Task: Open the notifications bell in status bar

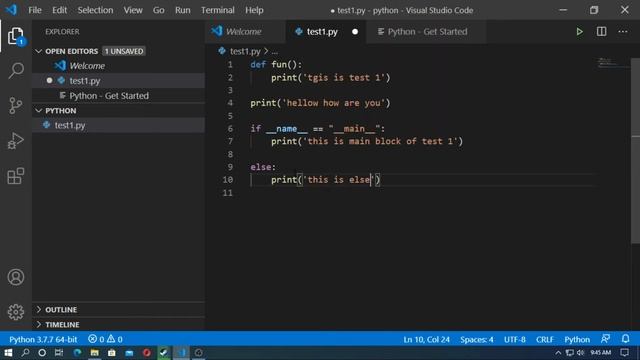Action: coord(625,339)
